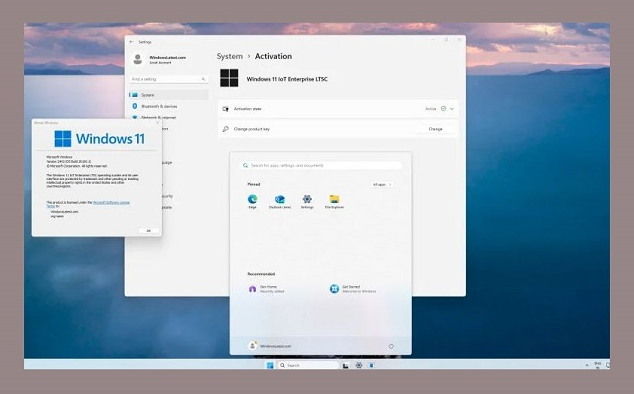Image resolution: width=634 pixels, height=394 pixels.
Task: Open Dev Home in Recommended section
Action: pos(266,289)
